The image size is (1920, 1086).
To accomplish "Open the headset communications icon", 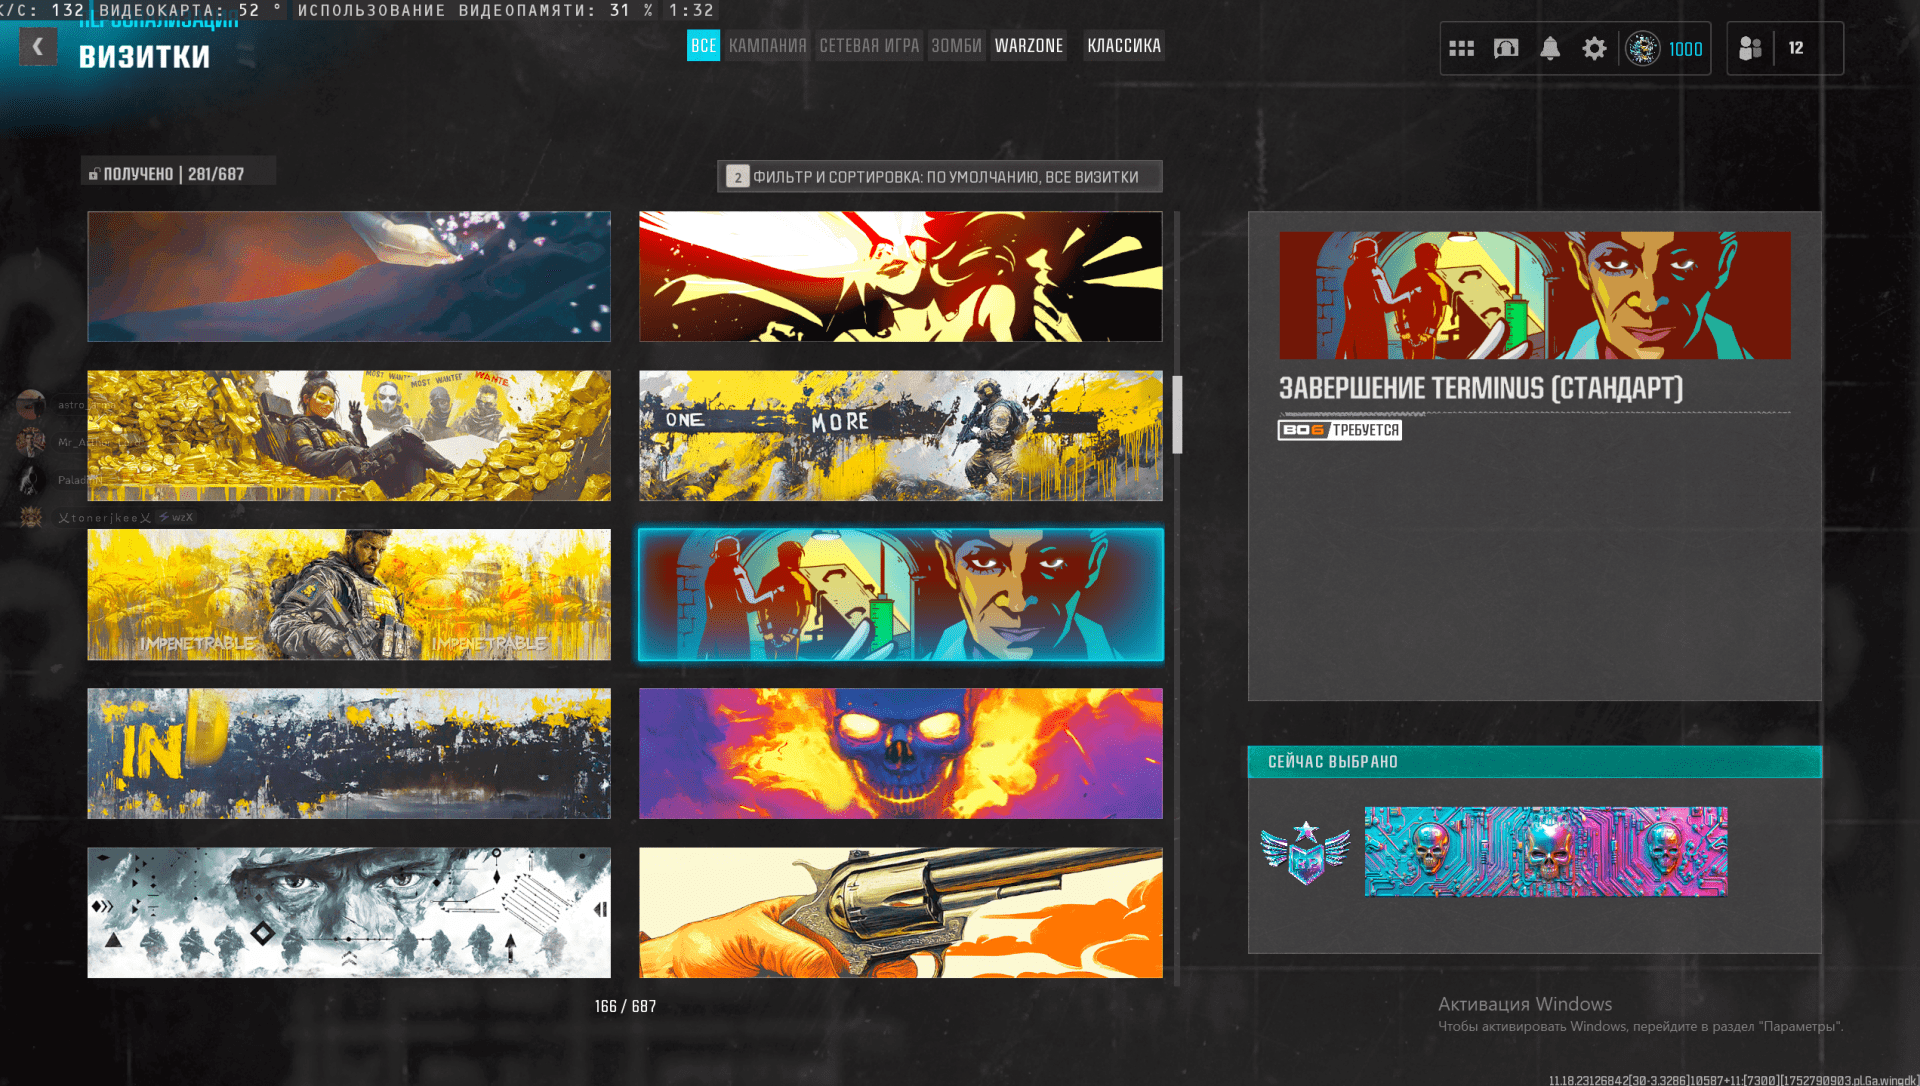I will coord(1505,48).
